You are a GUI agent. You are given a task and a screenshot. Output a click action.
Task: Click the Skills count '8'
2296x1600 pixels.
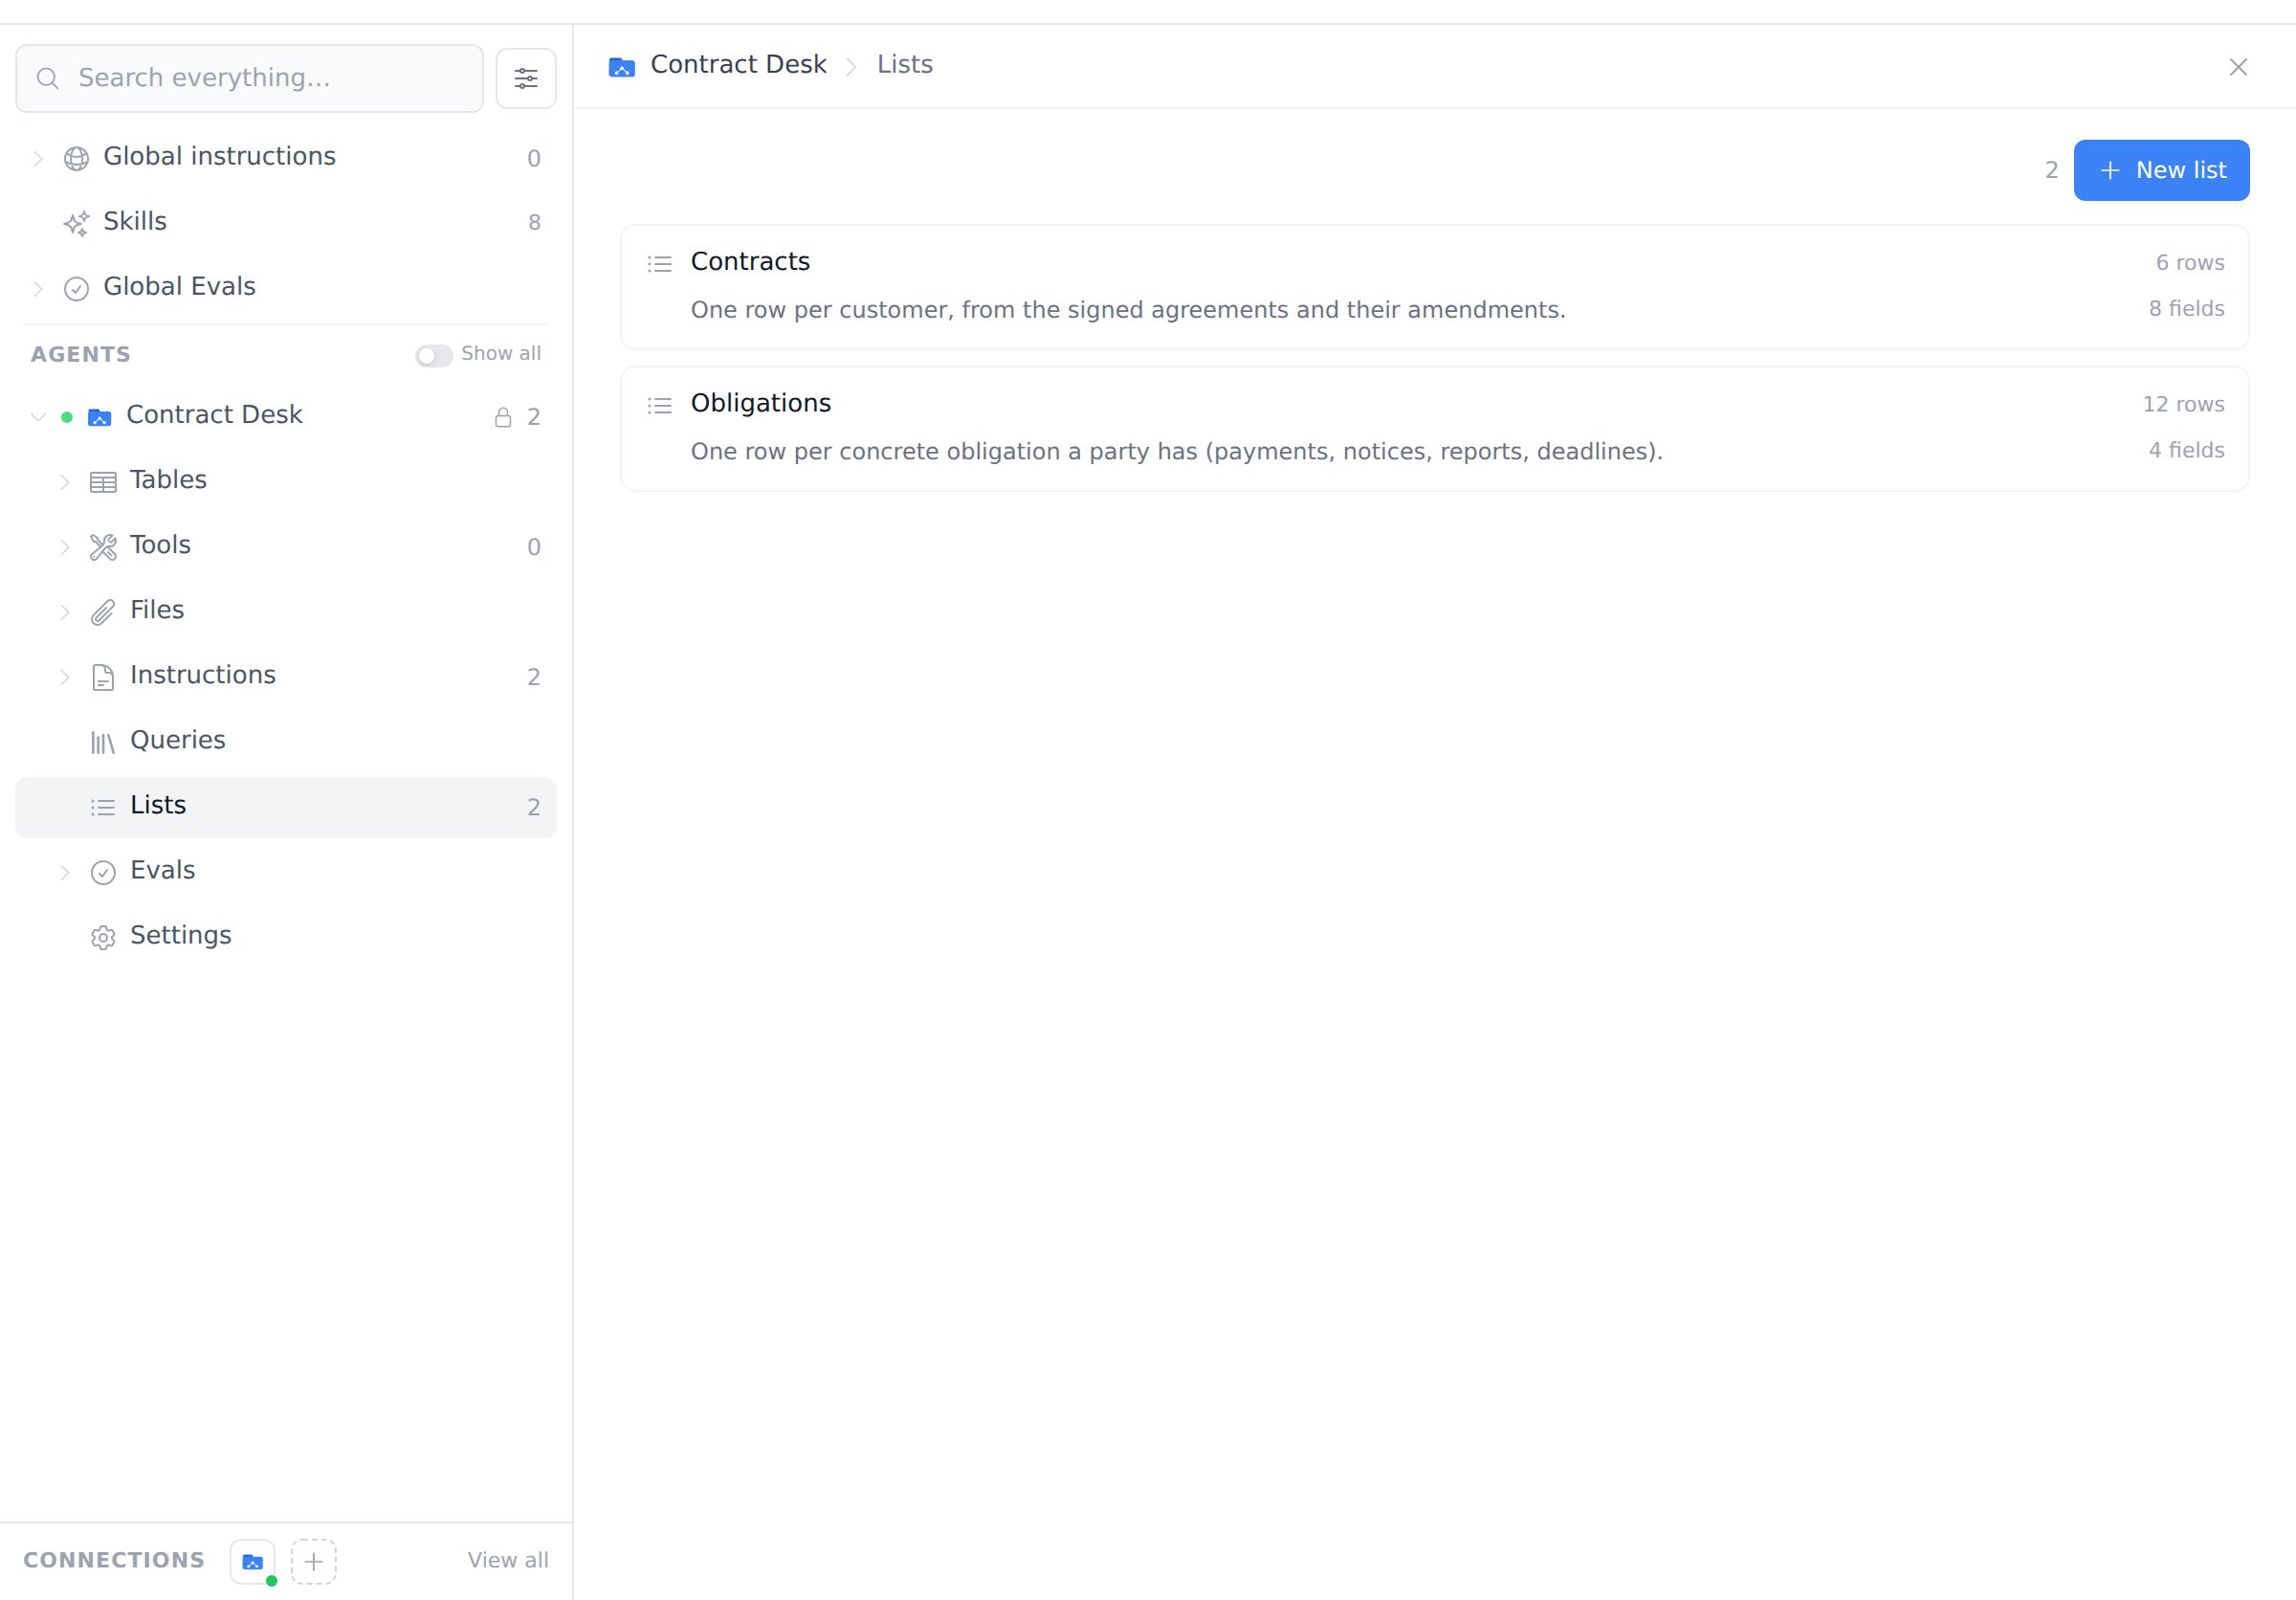pyautogui.click(x=534, y=223)
